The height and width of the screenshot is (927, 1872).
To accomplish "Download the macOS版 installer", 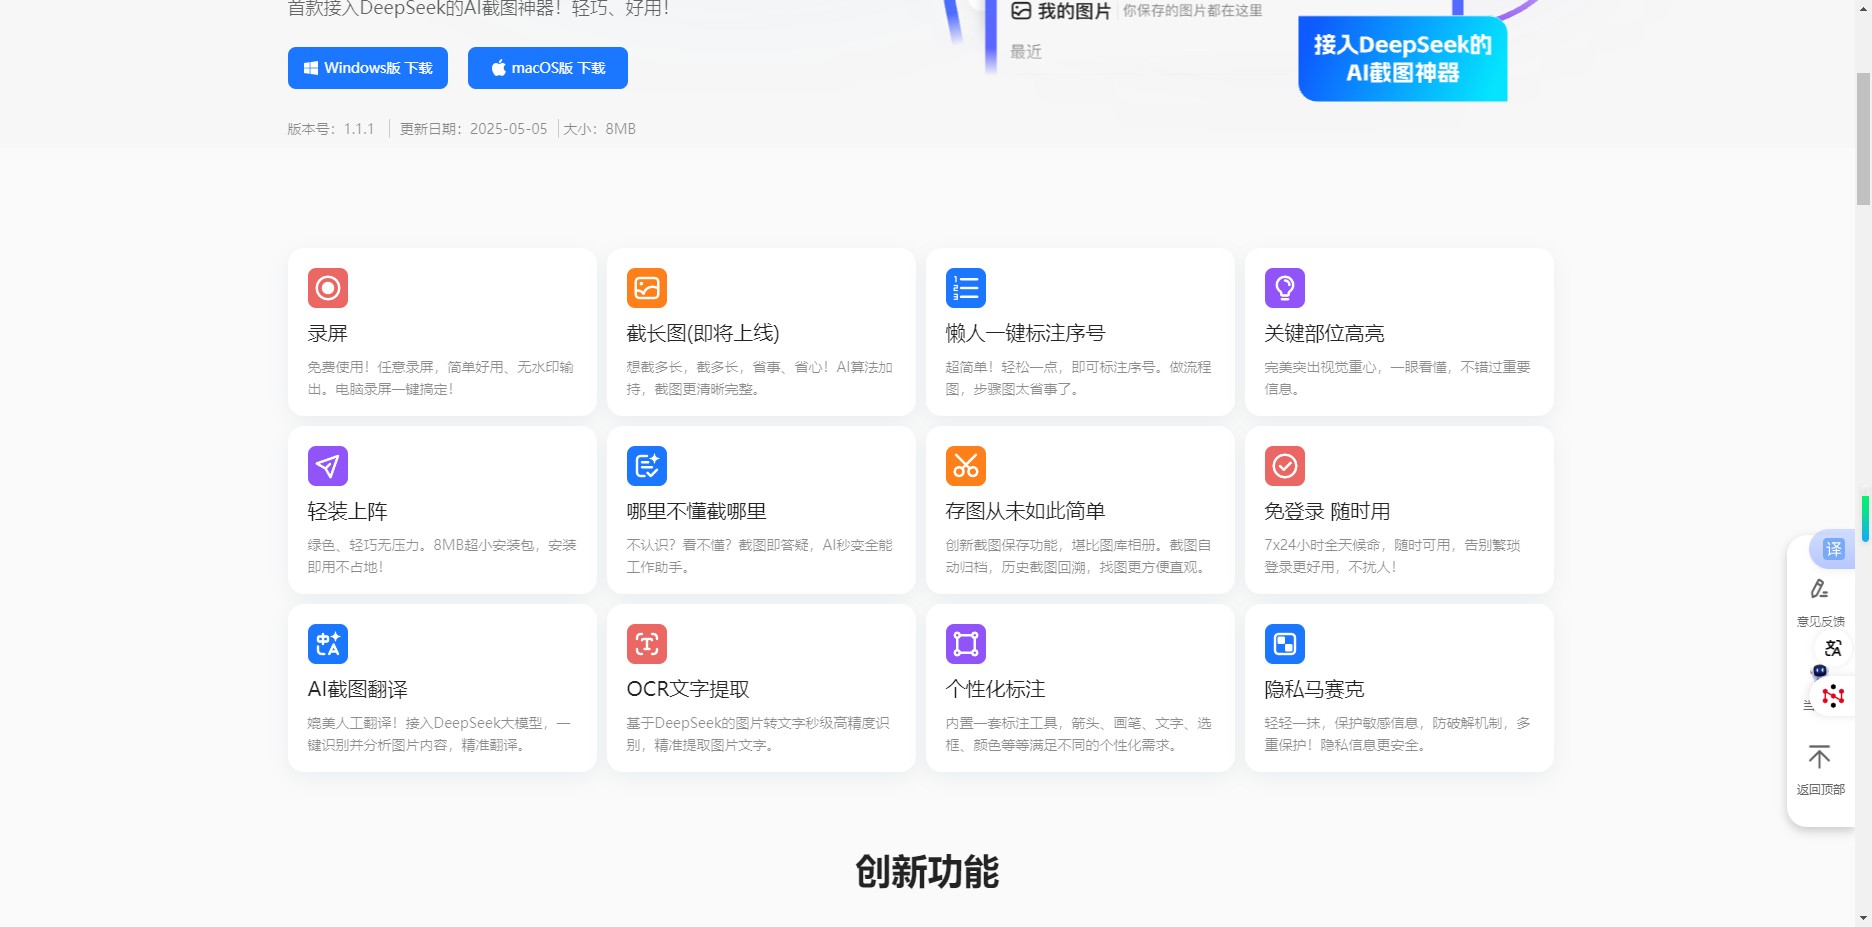I will 547,68.
